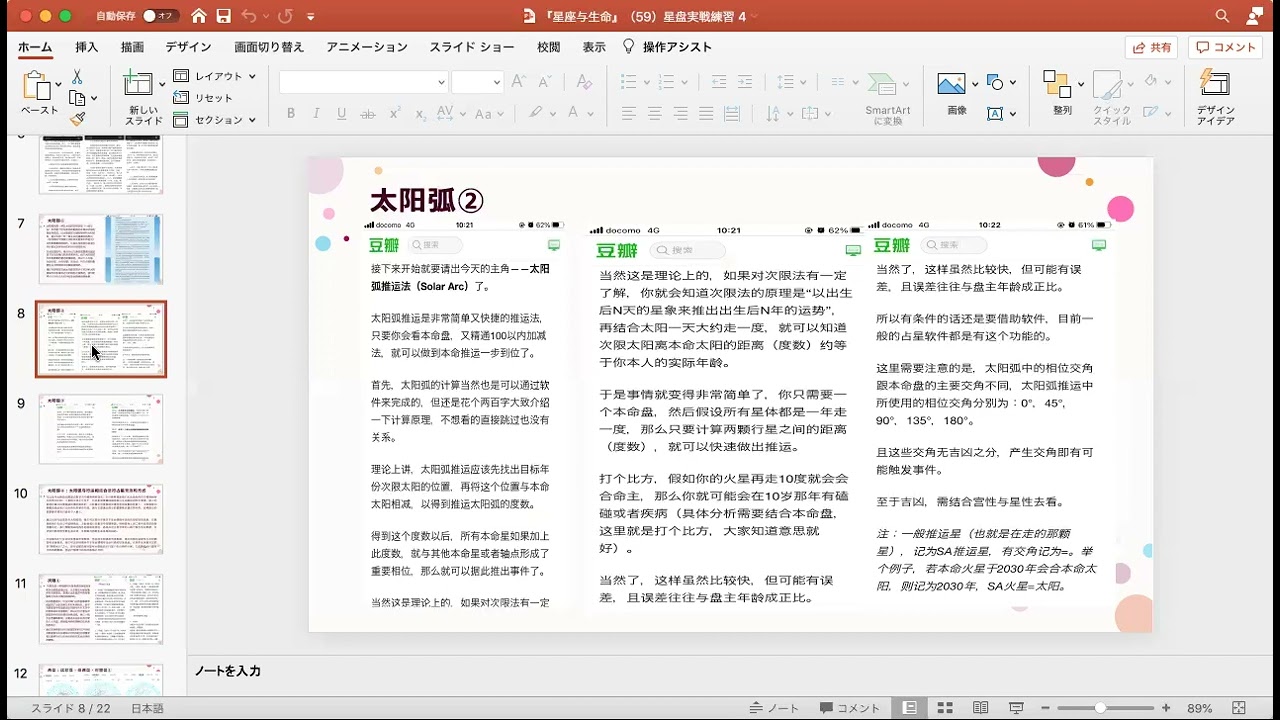Toggle the Notes pane in status bar
The height and width of the screenshot is (720, 1280).
774,708
